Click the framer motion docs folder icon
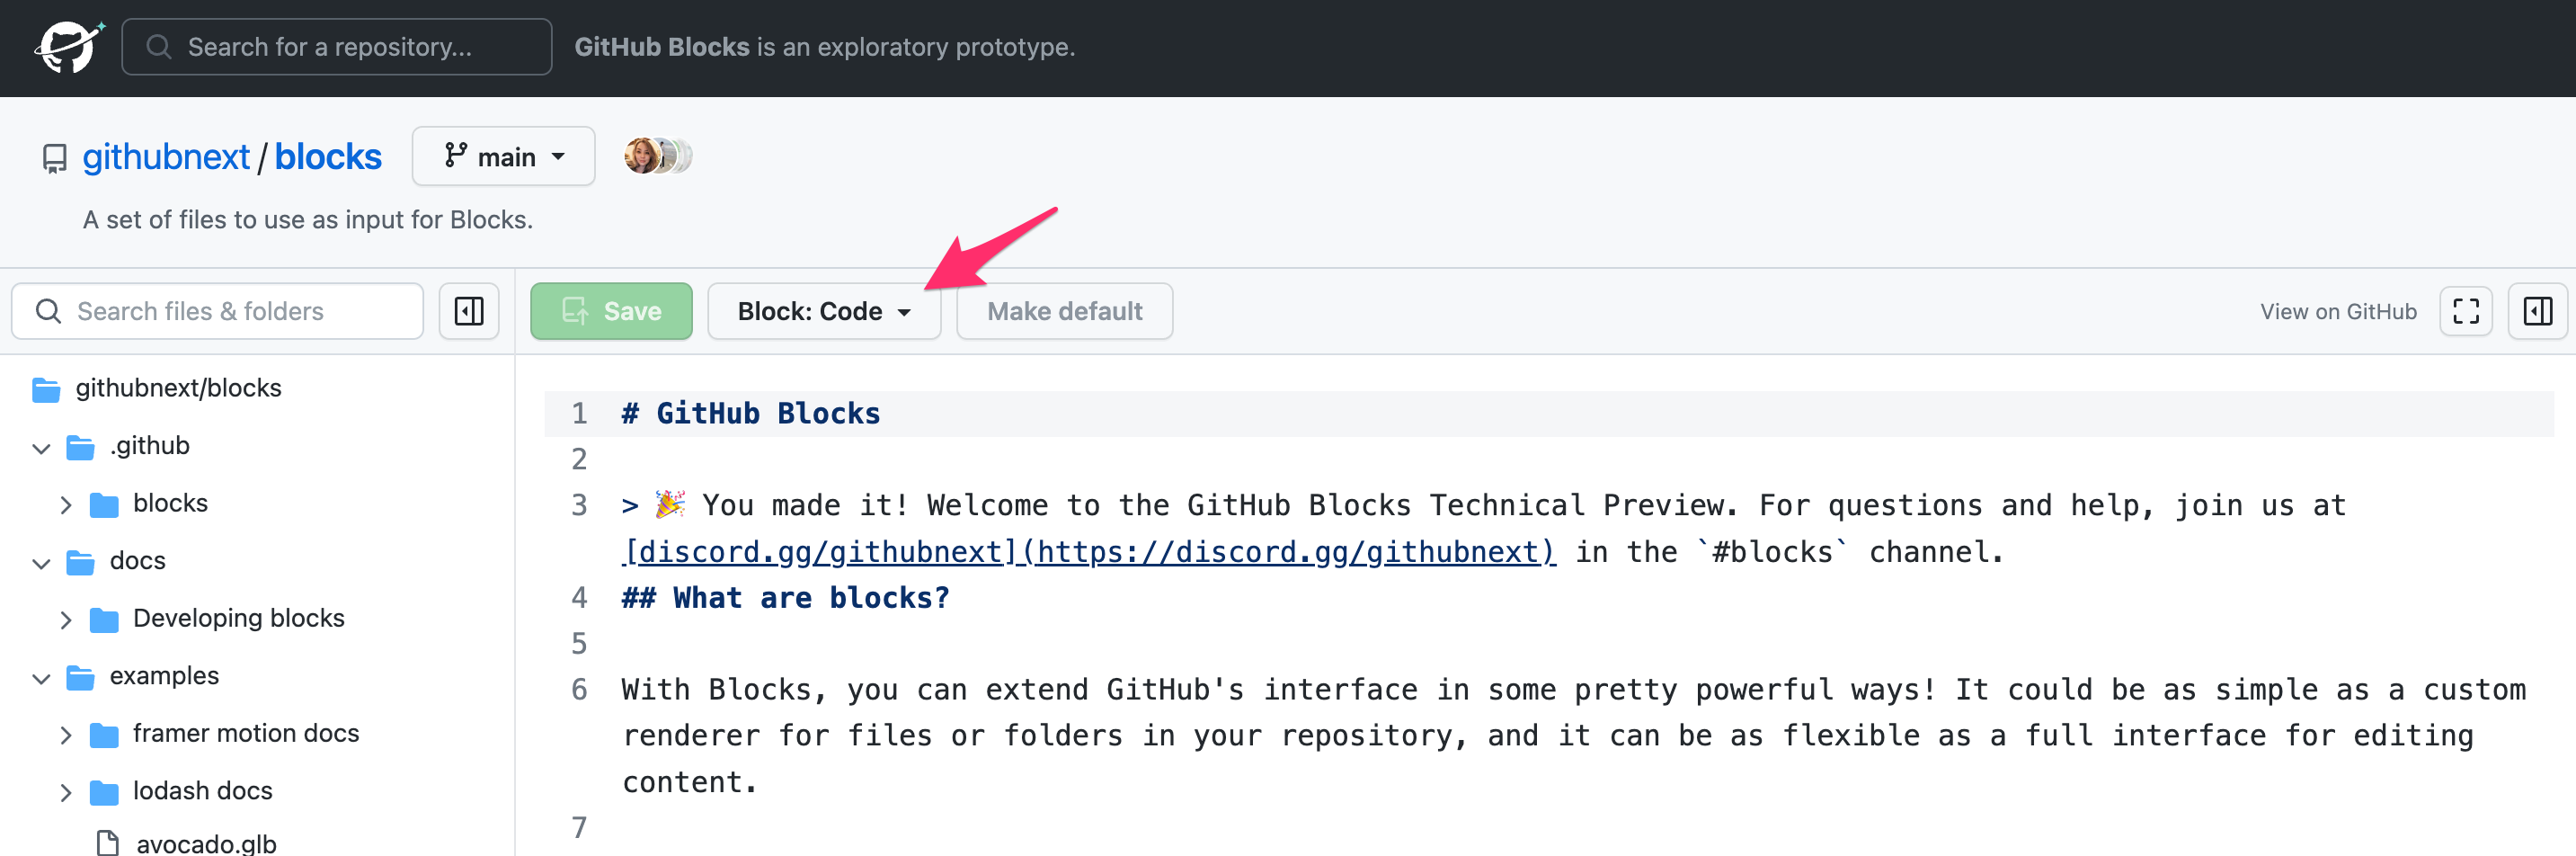2576x856 pixels. click(x=104, y=735)
